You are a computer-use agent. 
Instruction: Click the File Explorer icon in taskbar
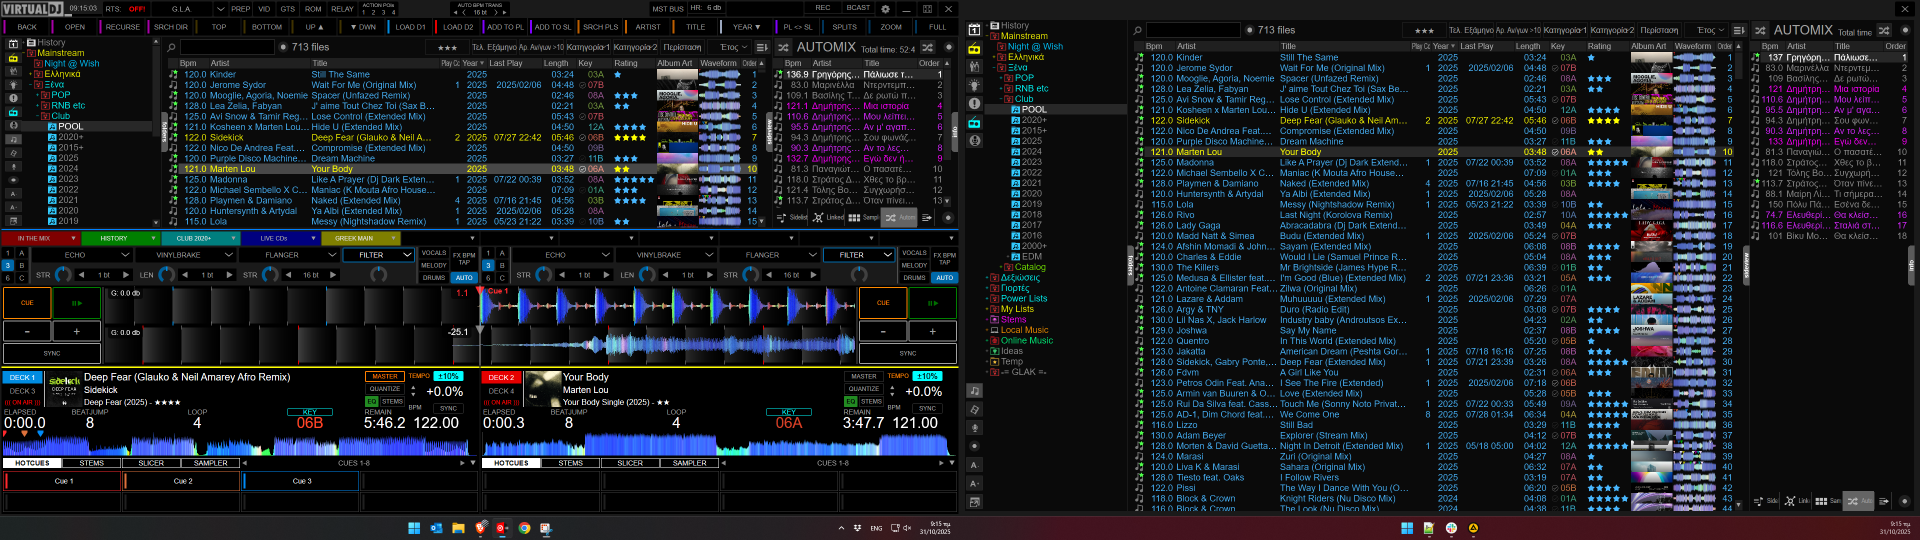458,528
